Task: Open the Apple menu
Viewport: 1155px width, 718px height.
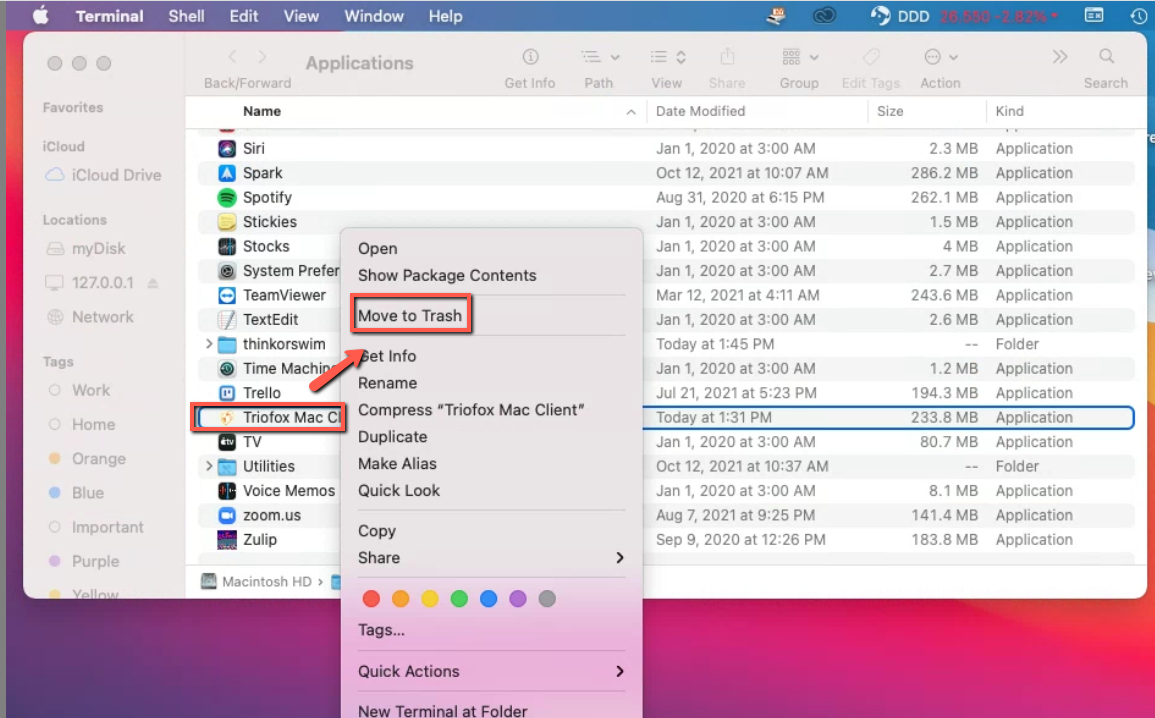Action: coord(41,15)
